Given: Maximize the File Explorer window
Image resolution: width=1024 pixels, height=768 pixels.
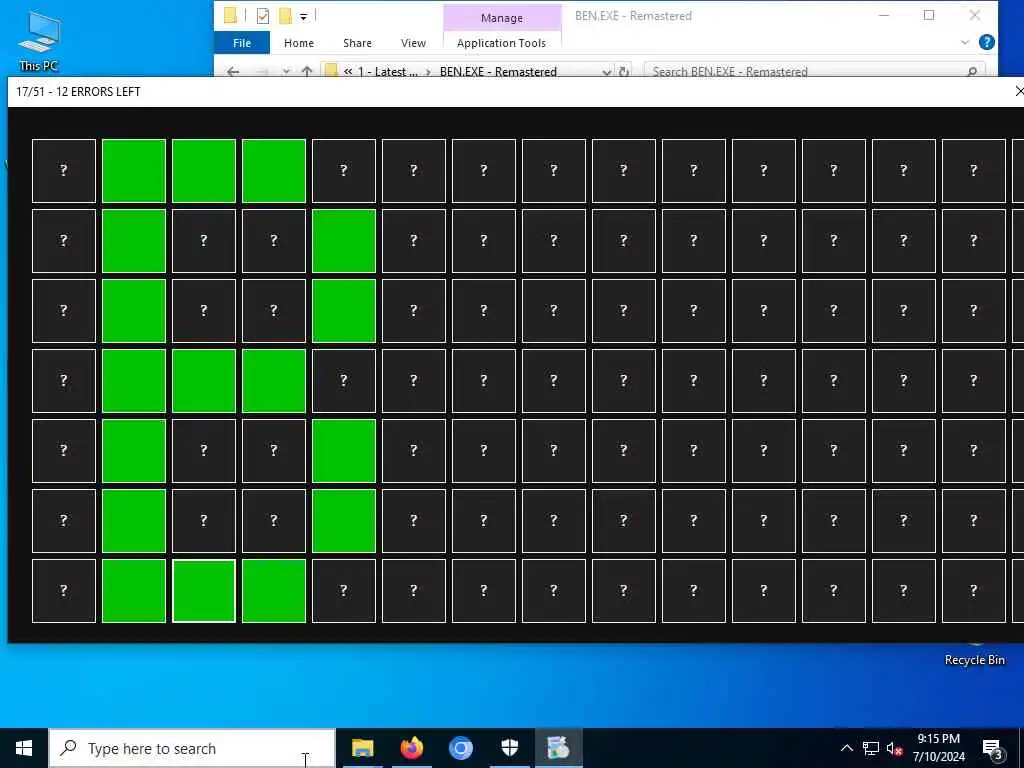Looking at the screenshot, I should click(929, 15).
